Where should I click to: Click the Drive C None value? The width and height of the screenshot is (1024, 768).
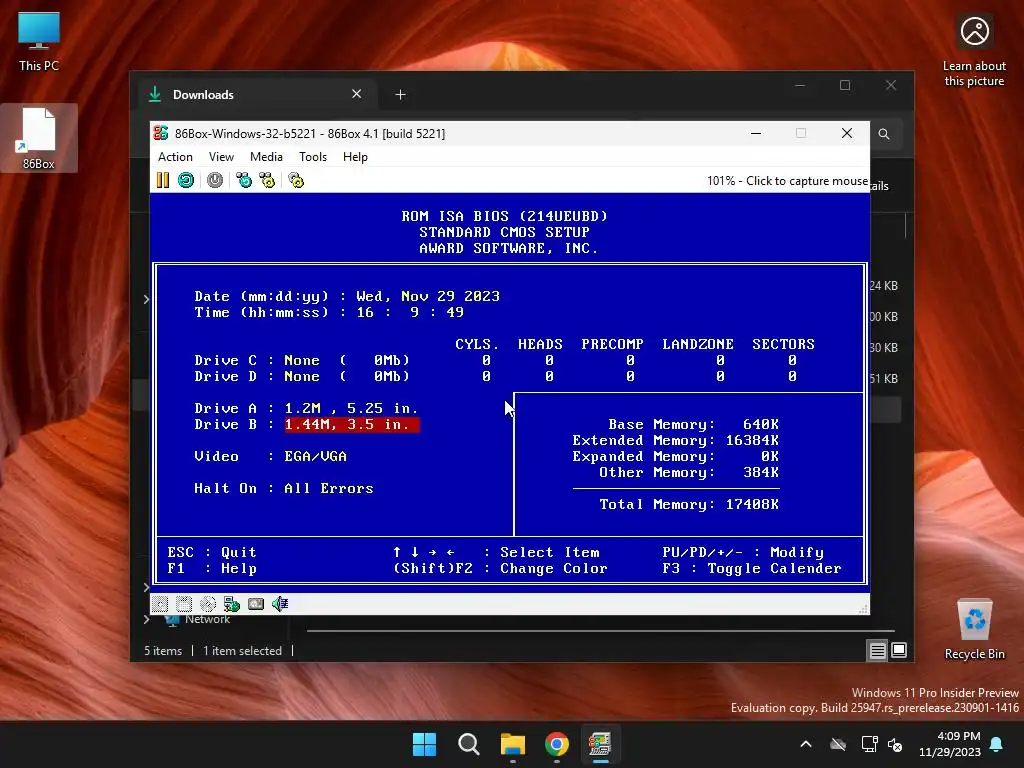(x=302, y=360)
